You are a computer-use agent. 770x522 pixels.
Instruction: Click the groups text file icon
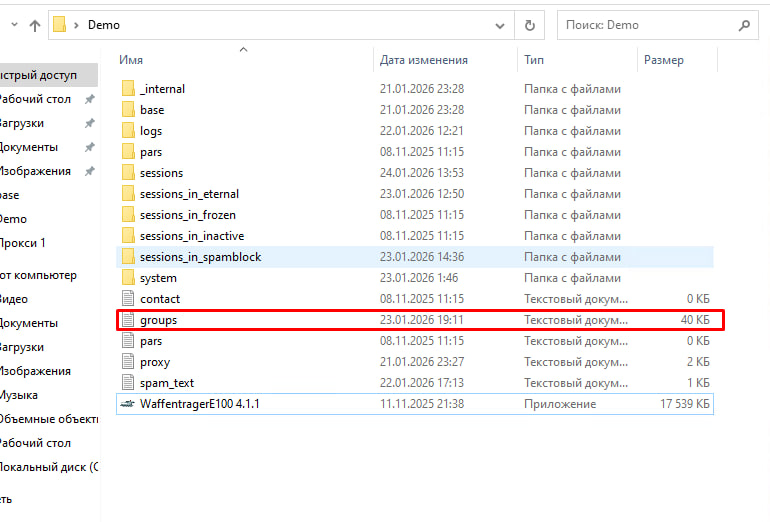click(127, 320)
